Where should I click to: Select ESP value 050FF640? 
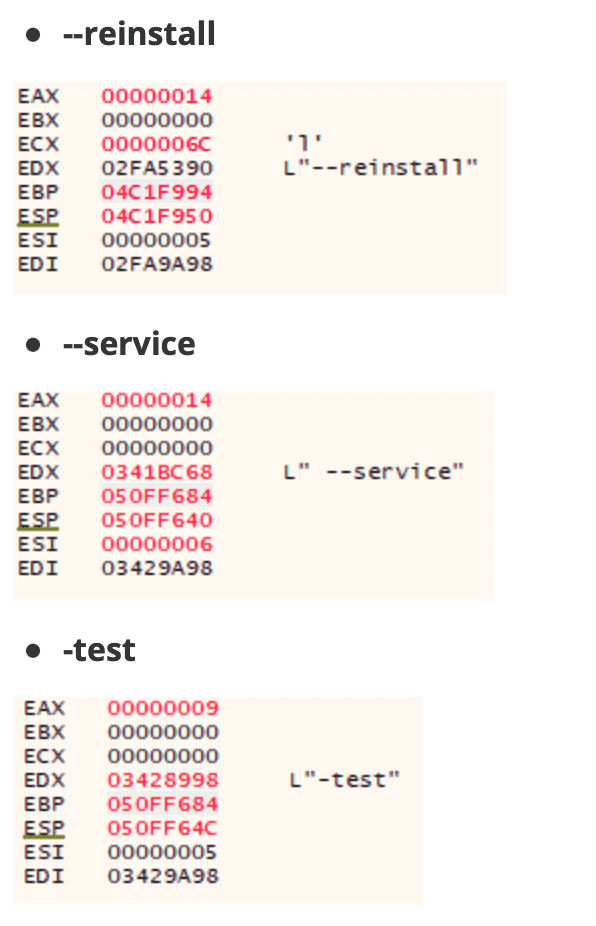point(157,520)
